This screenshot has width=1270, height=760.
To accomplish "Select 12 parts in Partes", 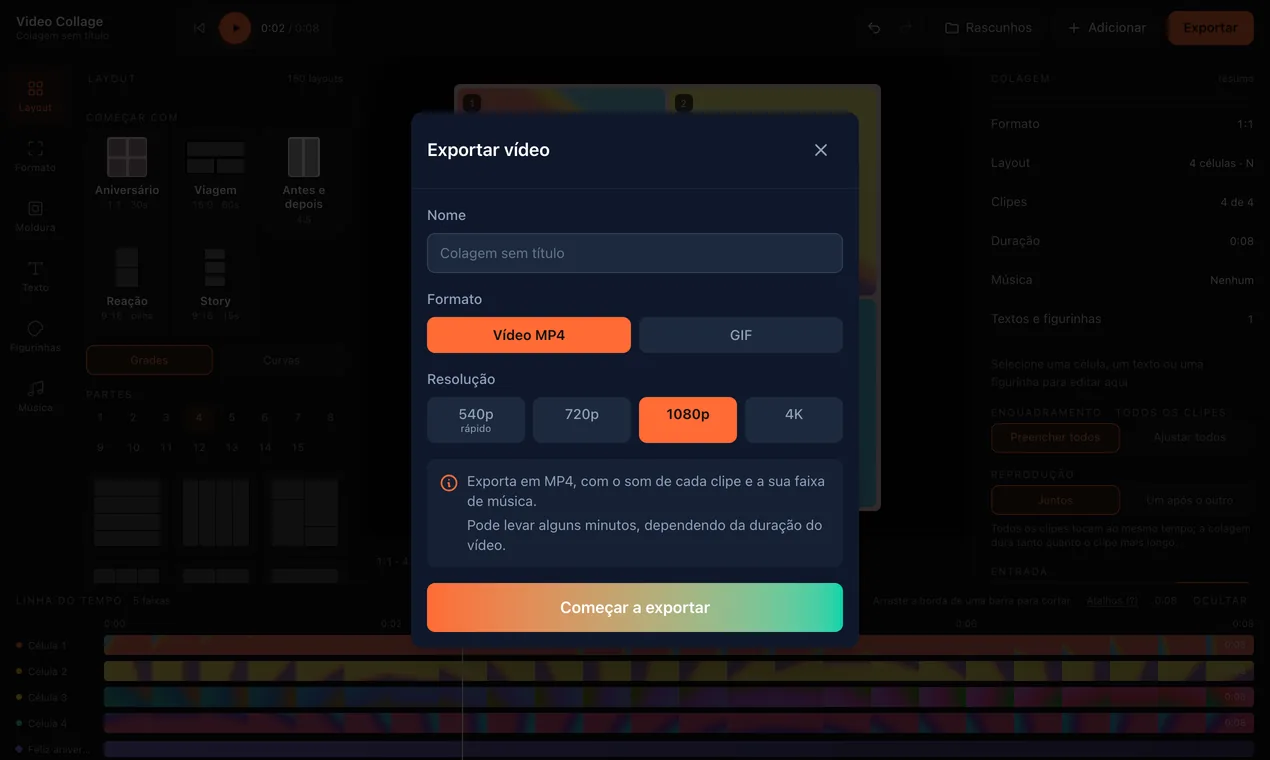I will (x=199, y=448).
